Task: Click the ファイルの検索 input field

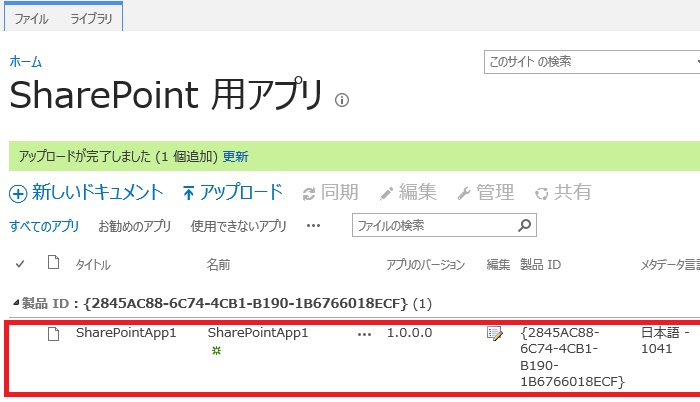Action: click(434, 226)
